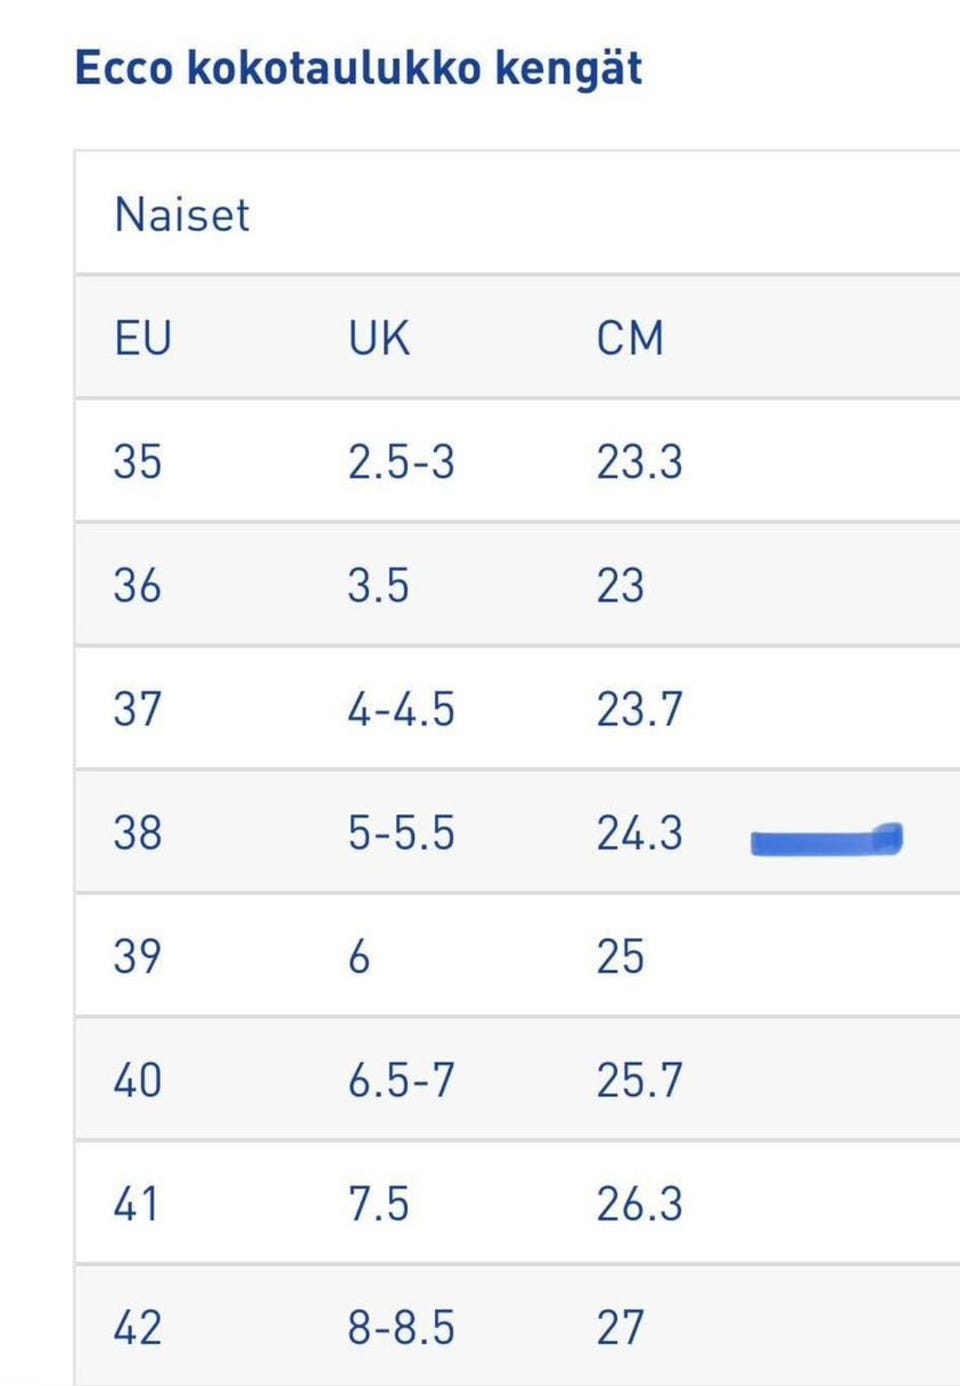Click the blue highlight mark beside 24.3
The width and height of the screenshot is (960, 1386).
826,841
